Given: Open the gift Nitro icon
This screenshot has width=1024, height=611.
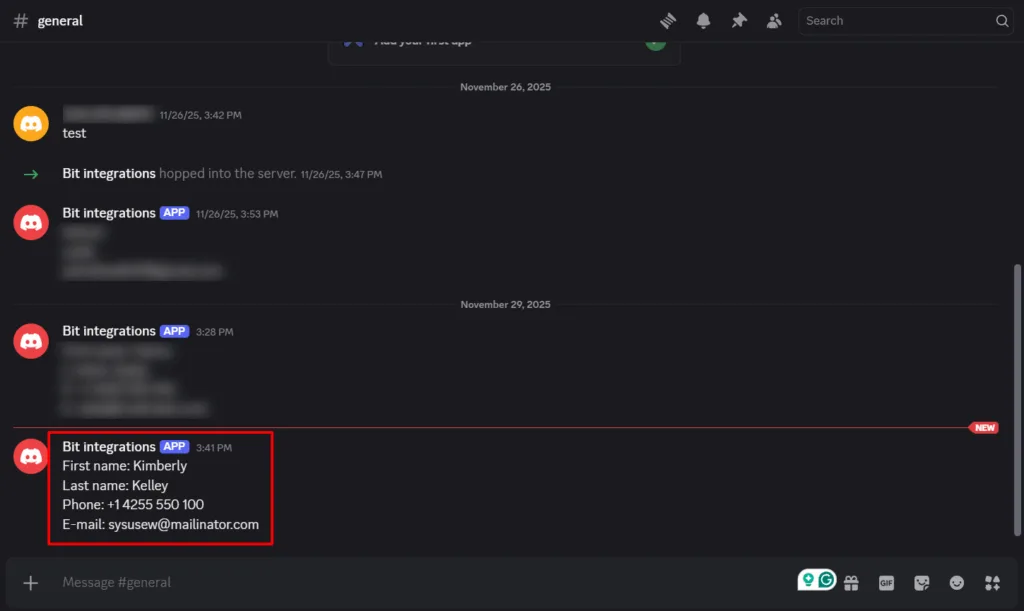Looking at the screenshot, I should coord(852,582).
